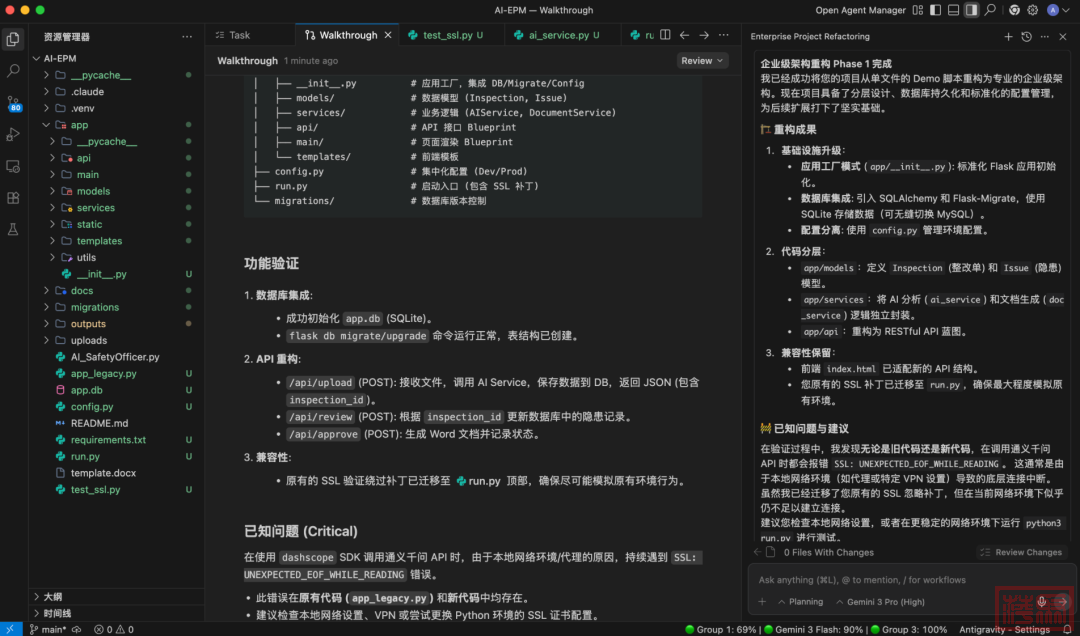Open the Extensions view in activity bar
The height and width of the screenshot is (636, 1080).
(x=13, y=198)
